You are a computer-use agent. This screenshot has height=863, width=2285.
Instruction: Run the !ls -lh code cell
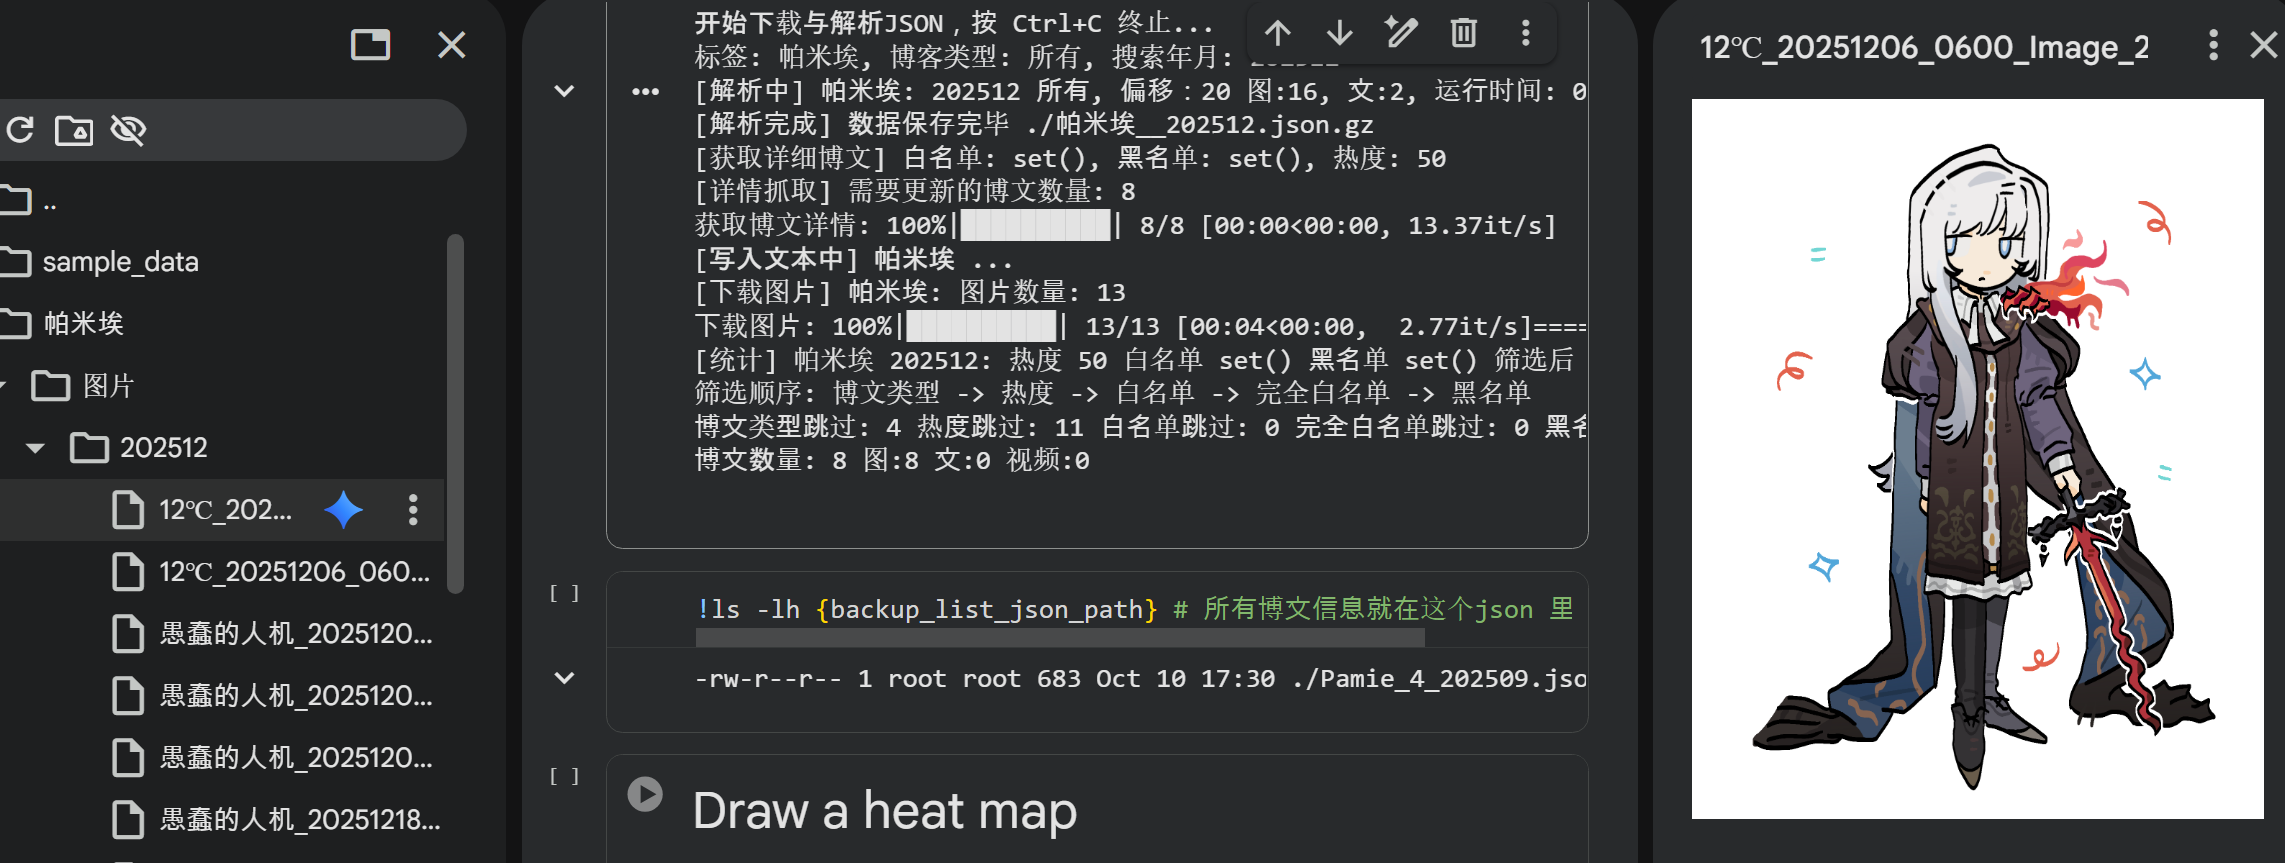564,593
